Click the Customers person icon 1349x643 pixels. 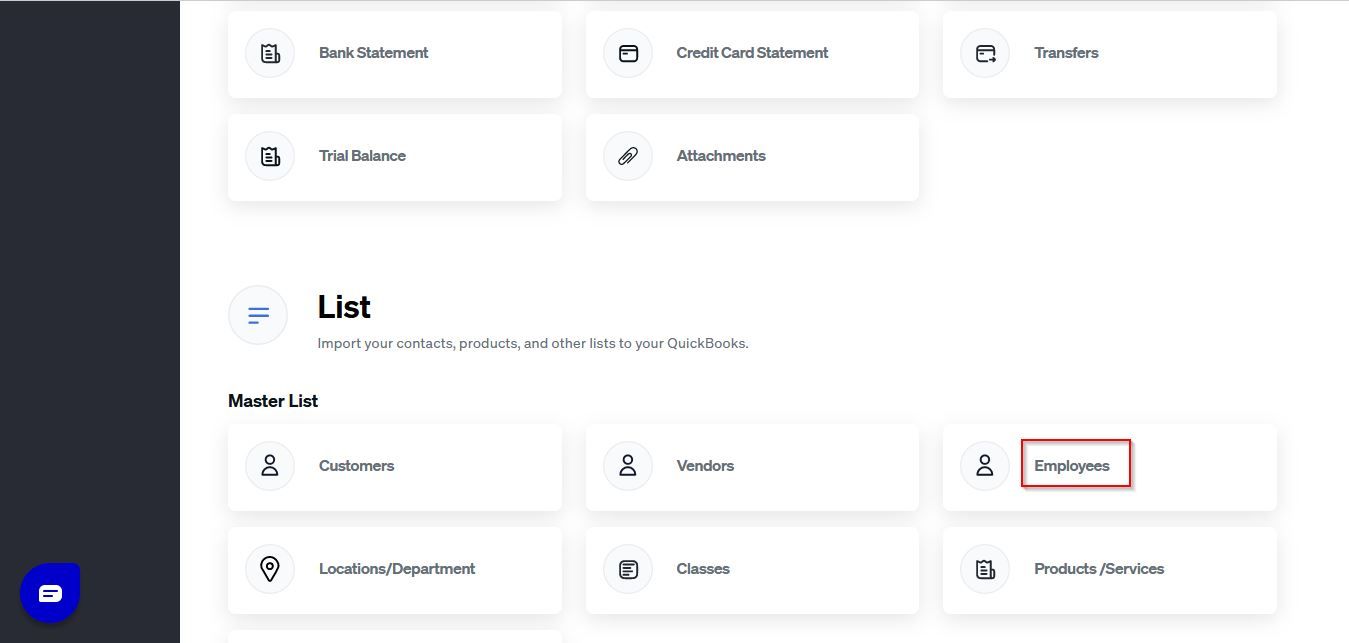(270, 466)
